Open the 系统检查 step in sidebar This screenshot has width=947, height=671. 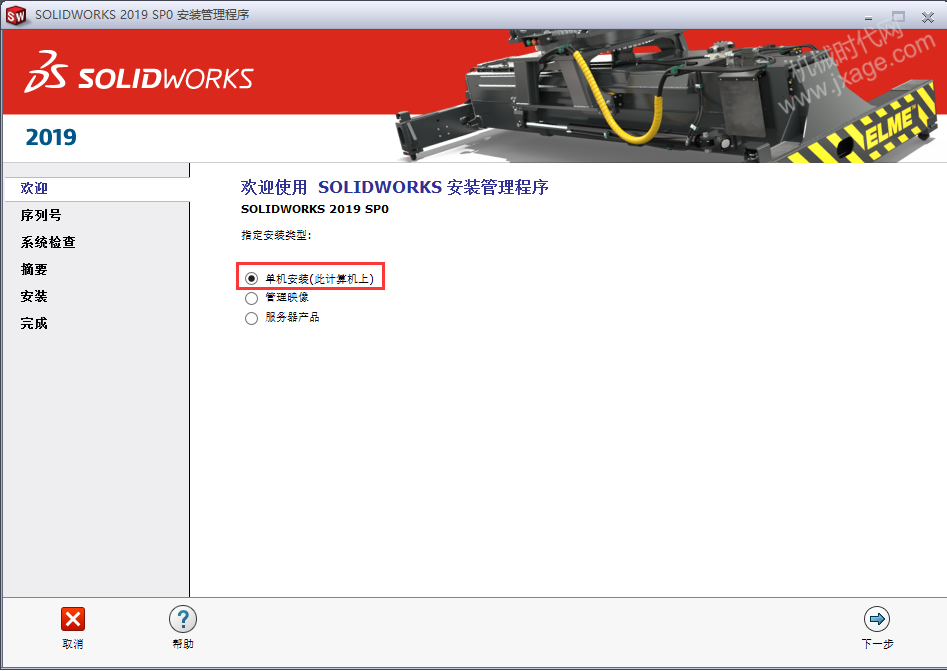48,243
